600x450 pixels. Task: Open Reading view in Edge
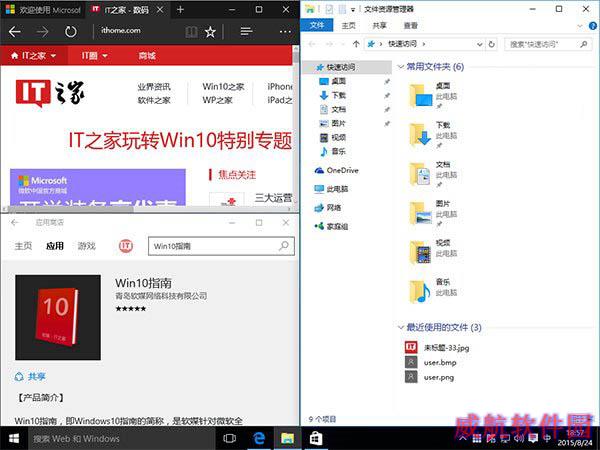191,32
